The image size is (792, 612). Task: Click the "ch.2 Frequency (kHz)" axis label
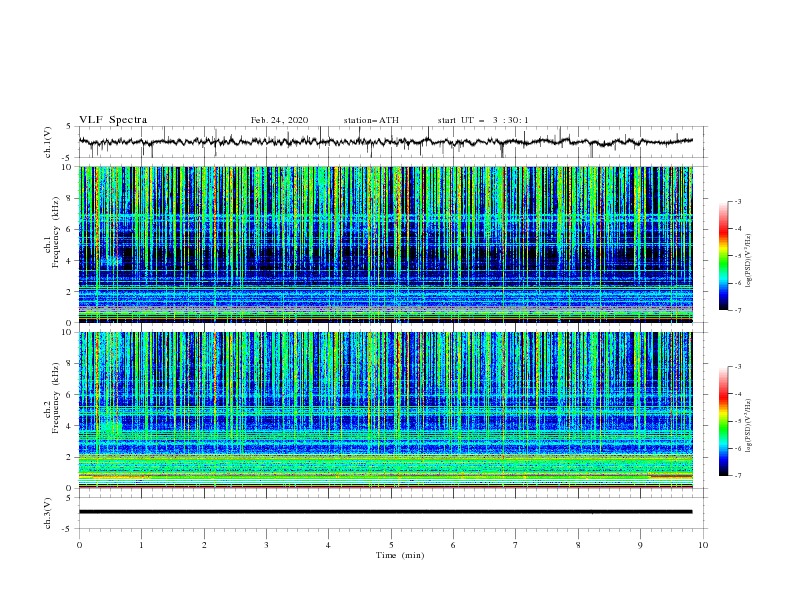[52, 398]
